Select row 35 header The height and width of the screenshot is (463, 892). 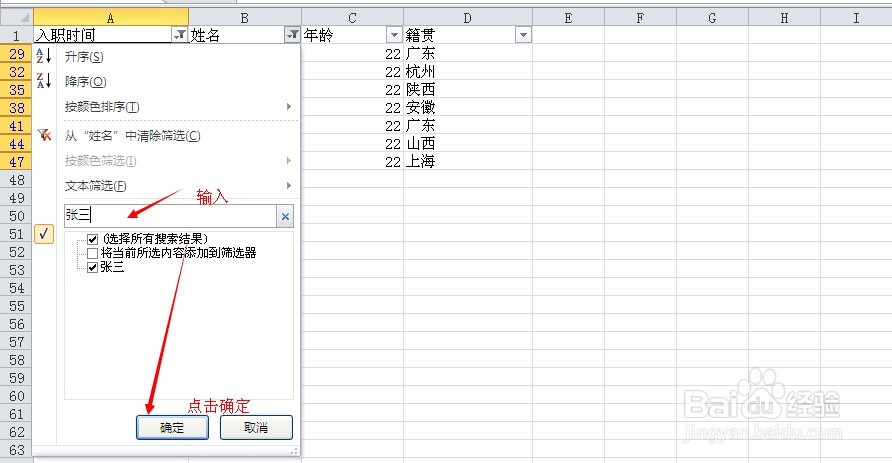point(16,89)
